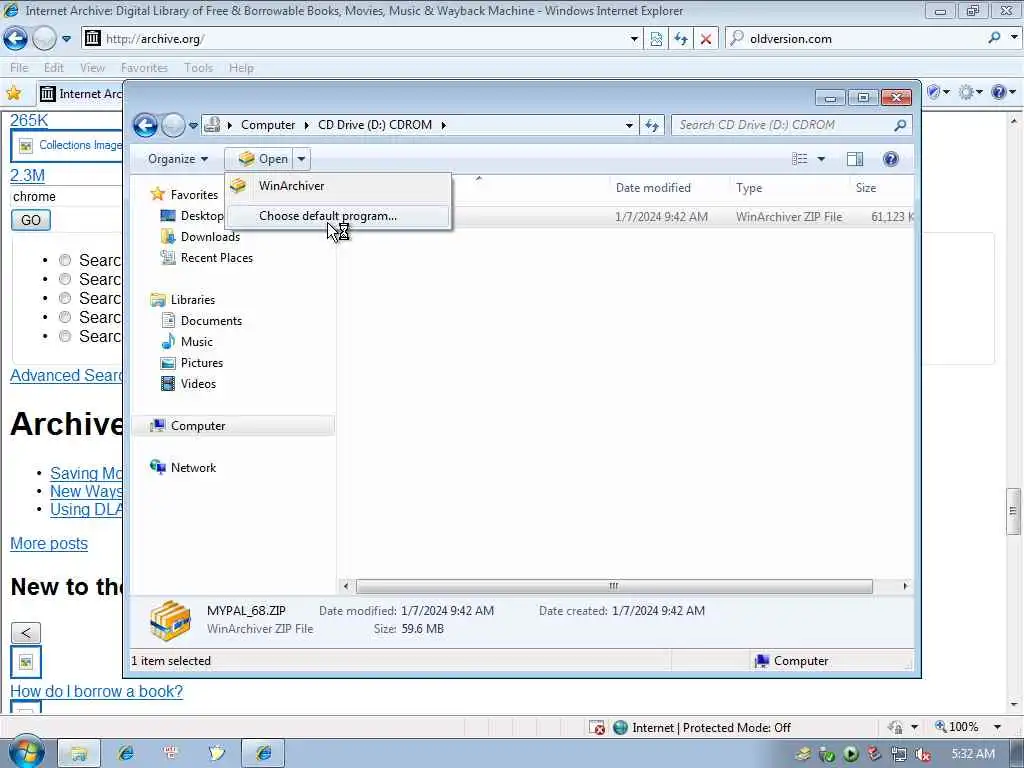The height and width of the screenshot is (768, 1024).
Task: Click IE search magnifier icon
Action: coord(994,38)
